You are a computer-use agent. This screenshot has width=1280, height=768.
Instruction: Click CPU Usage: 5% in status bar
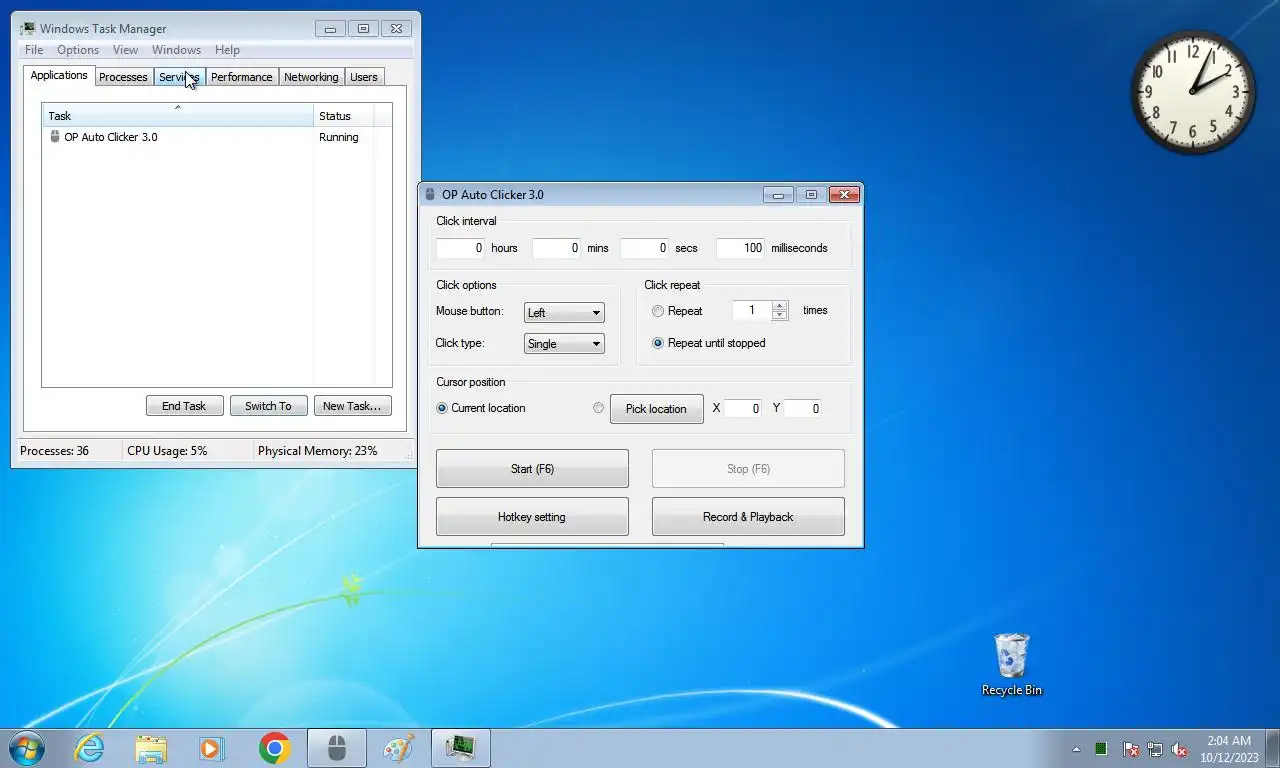point(167,451)
